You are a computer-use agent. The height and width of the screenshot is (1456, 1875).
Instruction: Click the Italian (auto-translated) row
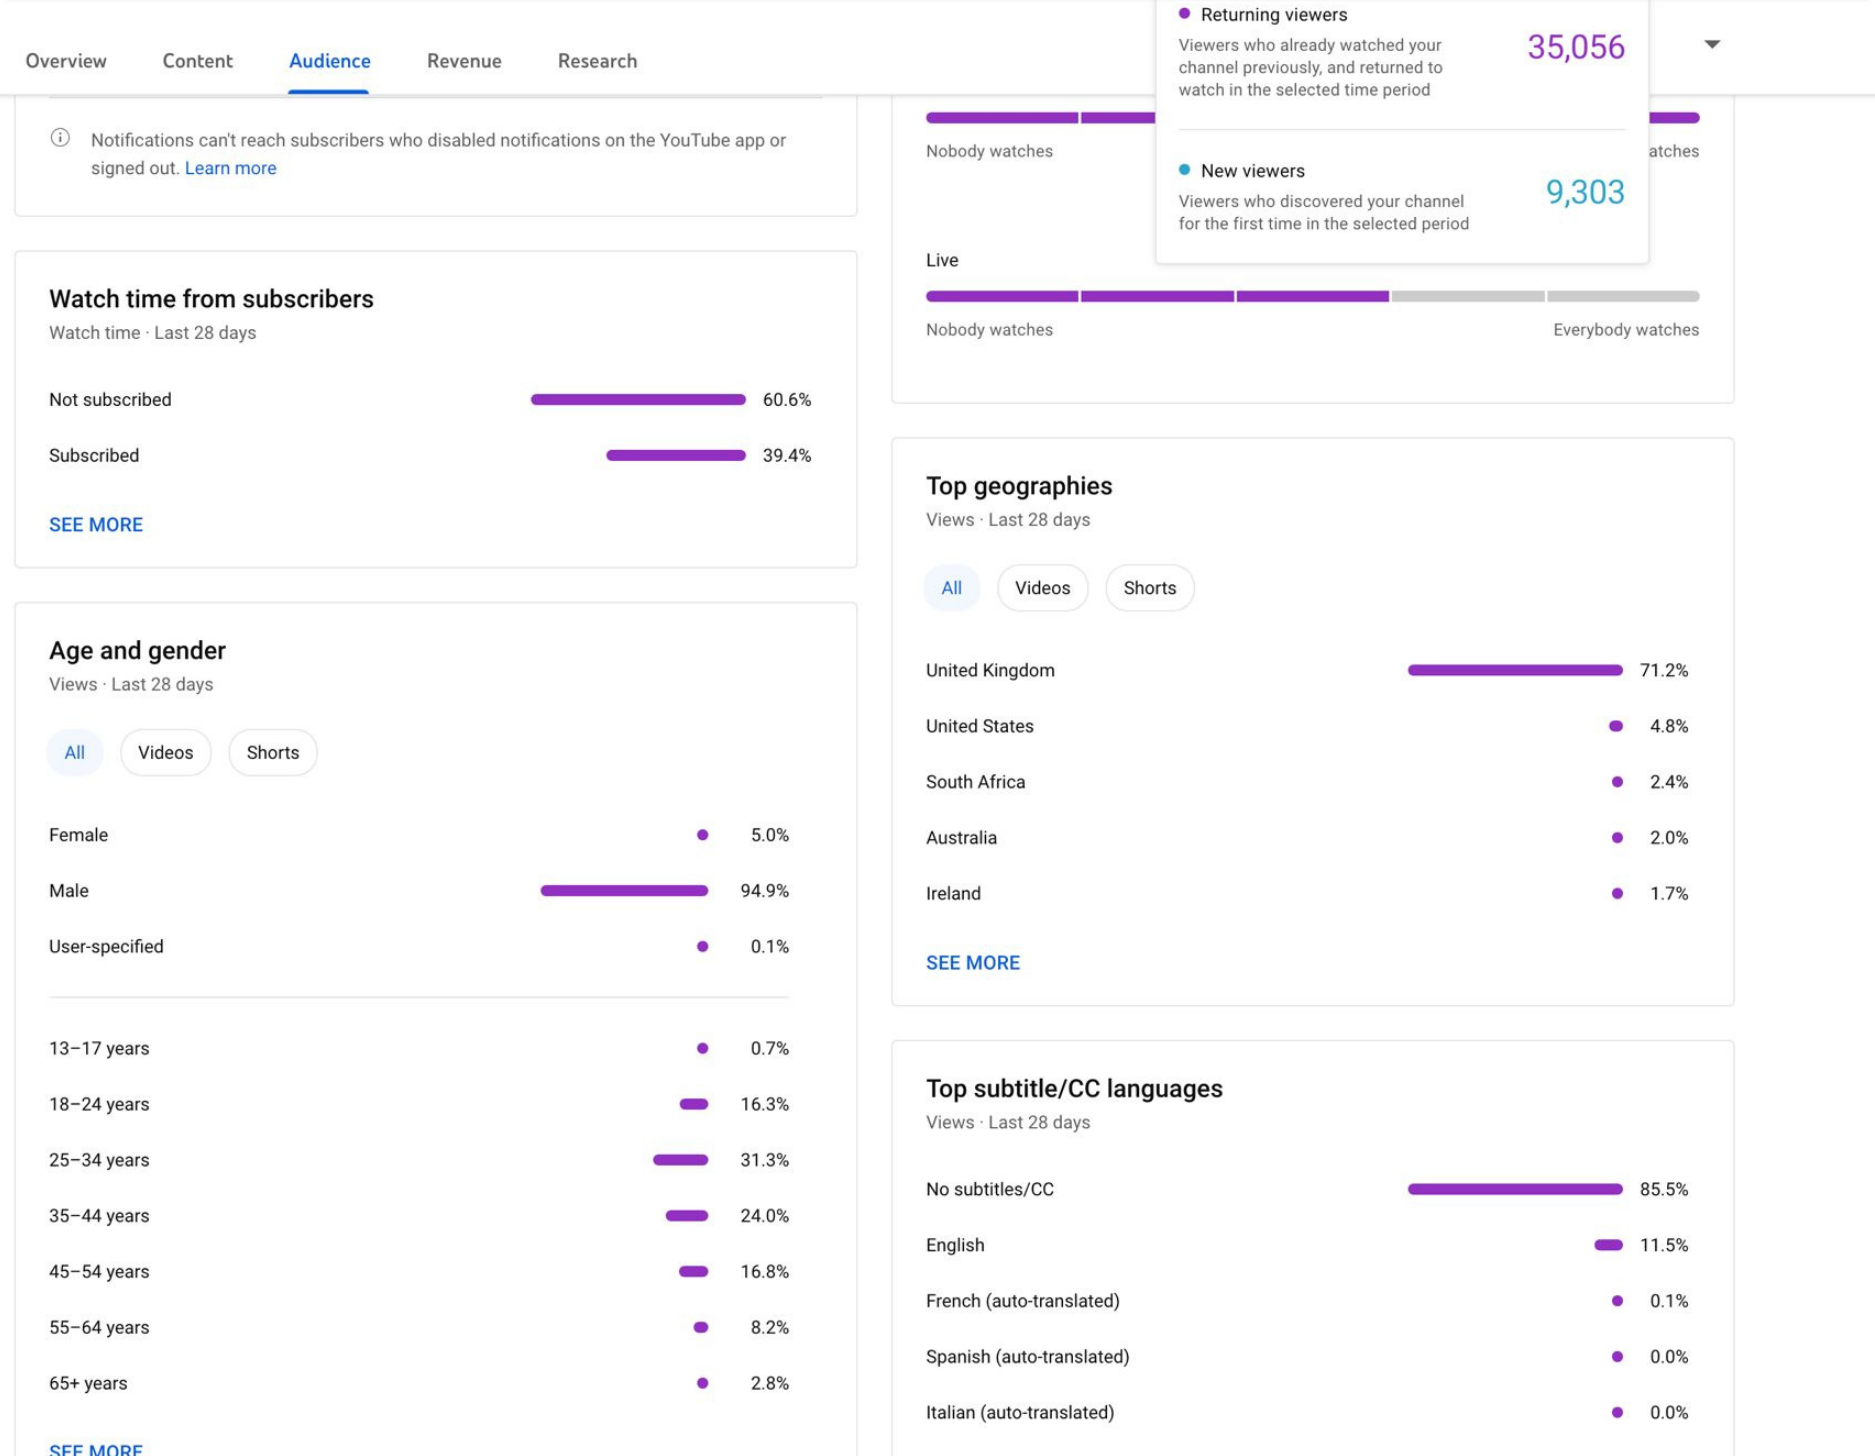coord(1307,1412)
